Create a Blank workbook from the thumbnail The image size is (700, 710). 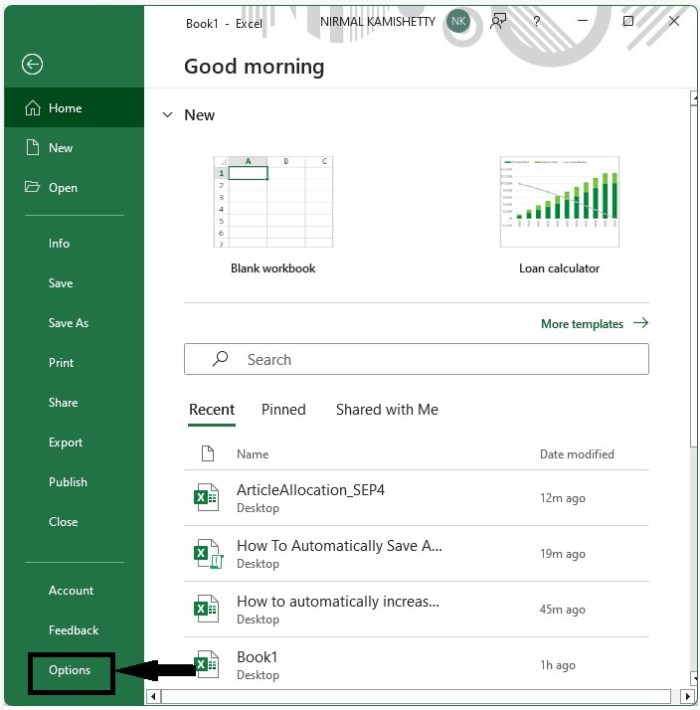pyautogui.click(x=273, y=202)
